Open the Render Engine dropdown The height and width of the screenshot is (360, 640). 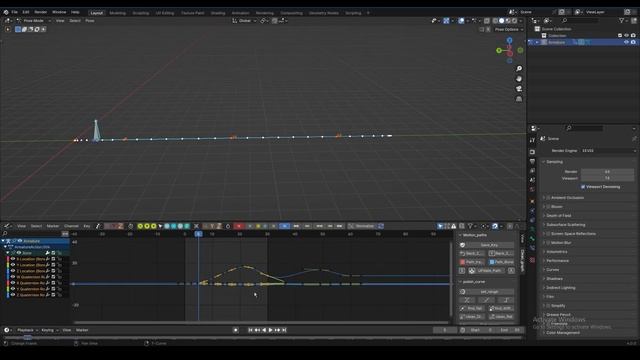pyautogui.click(x=608, y=151)
